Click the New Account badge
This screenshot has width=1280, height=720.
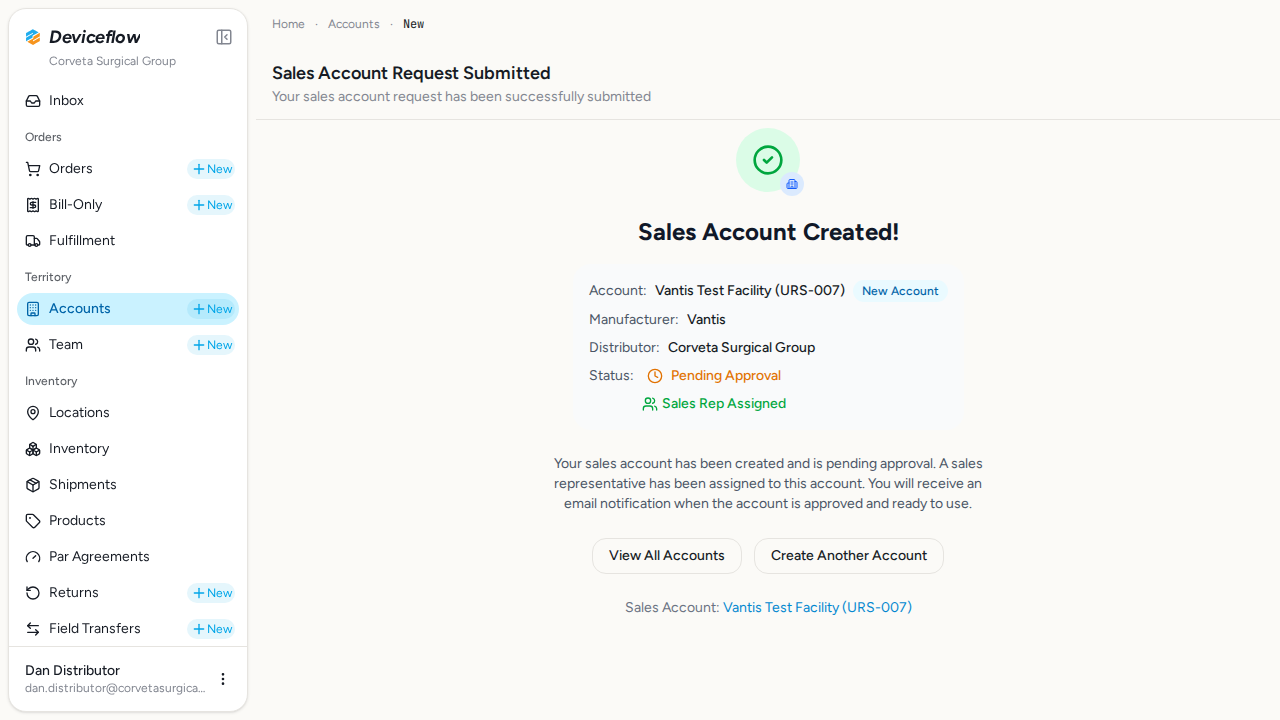[x=900, y=291]
